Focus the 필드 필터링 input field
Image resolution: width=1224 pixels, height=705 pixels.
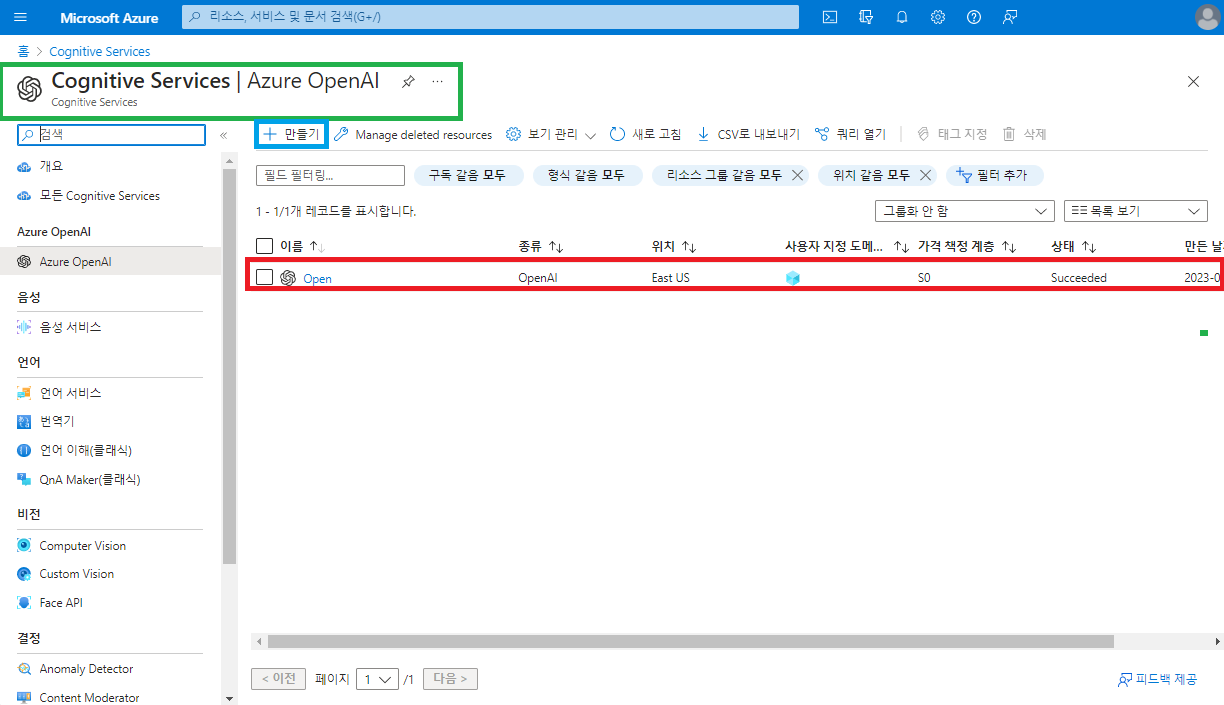pyautogui.click(x=331, y=175)
